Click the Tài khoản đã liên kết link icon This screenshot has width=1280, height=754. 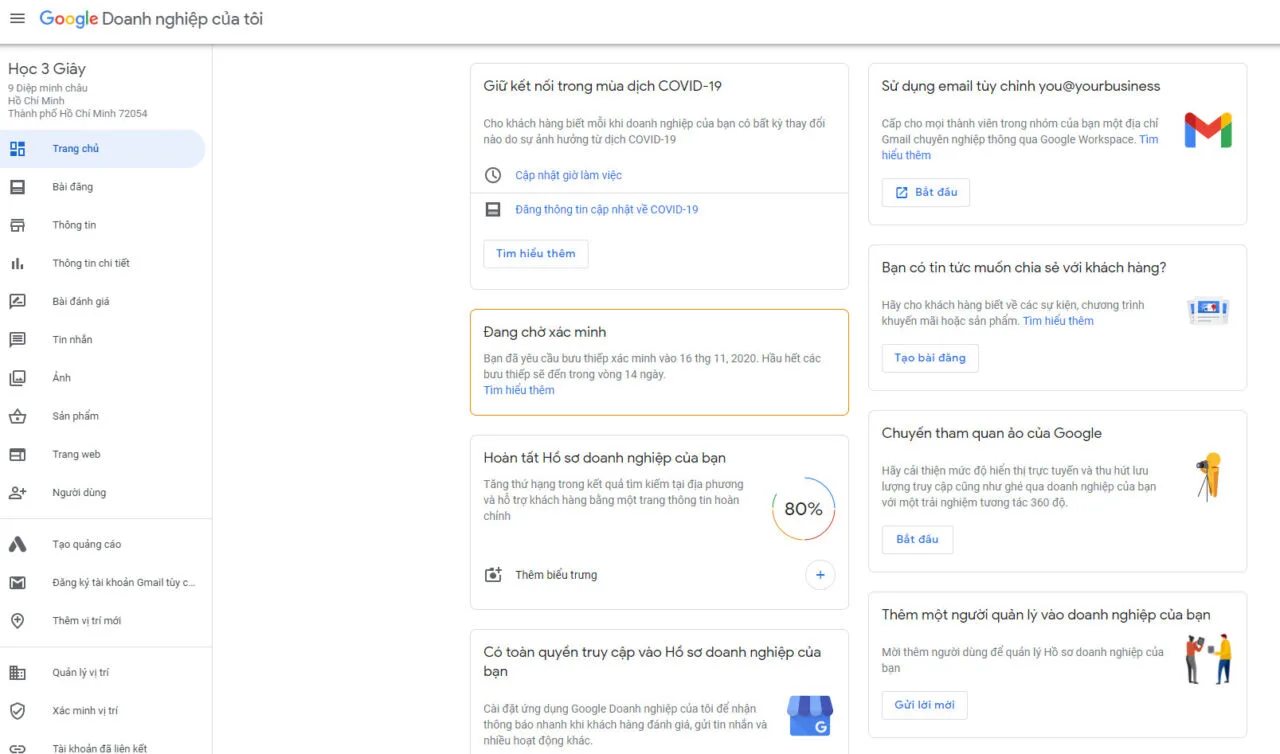[17, 748]
